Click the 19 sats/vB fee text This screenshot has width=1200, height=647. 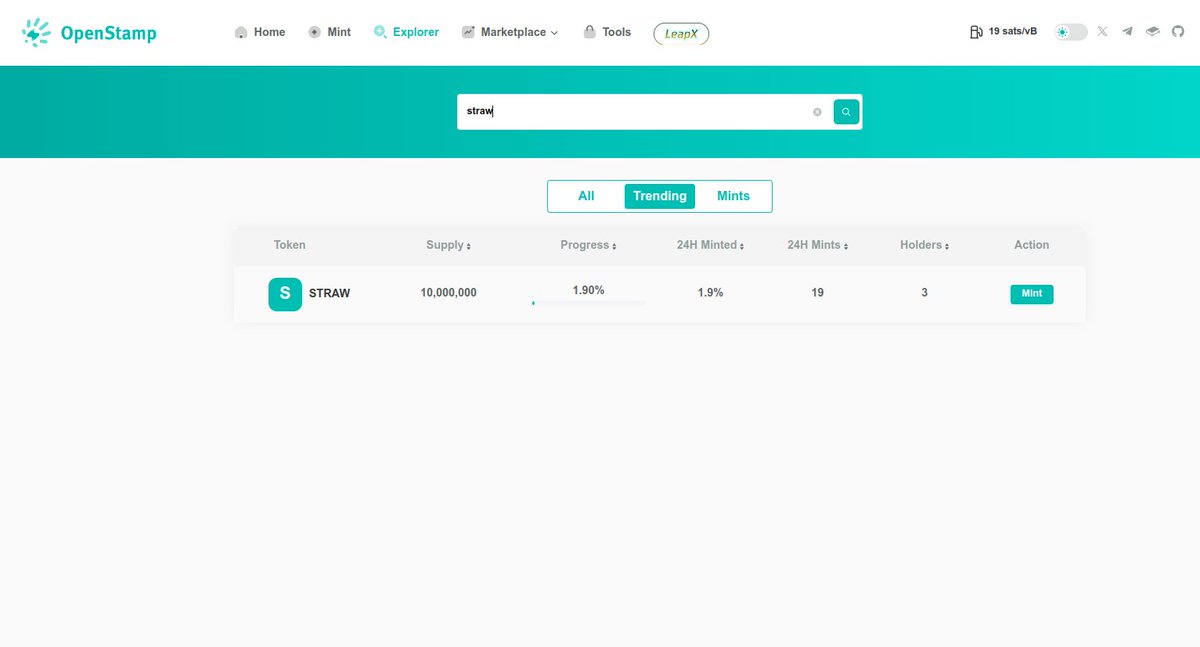(x=1013, y=32)
